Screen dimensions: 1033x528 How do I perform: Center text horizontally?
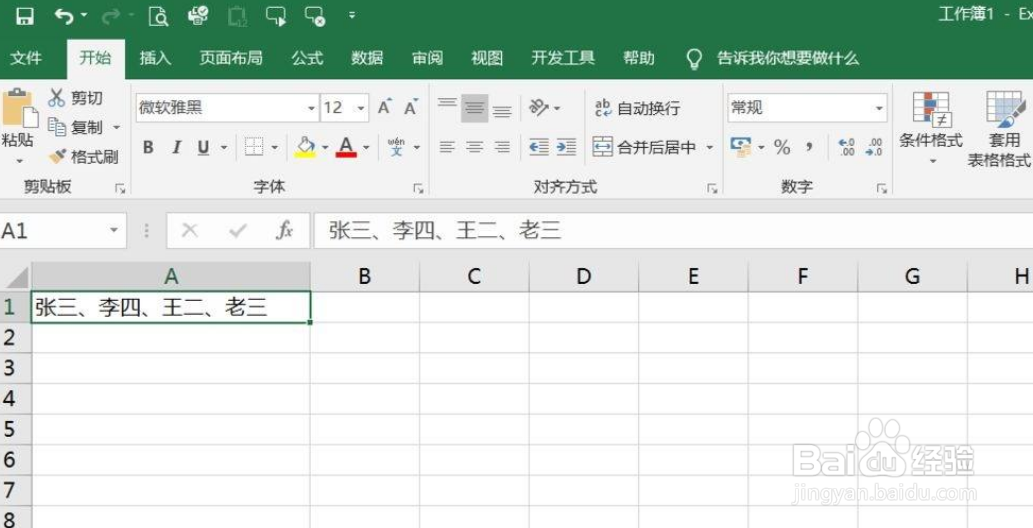(474, 147)
